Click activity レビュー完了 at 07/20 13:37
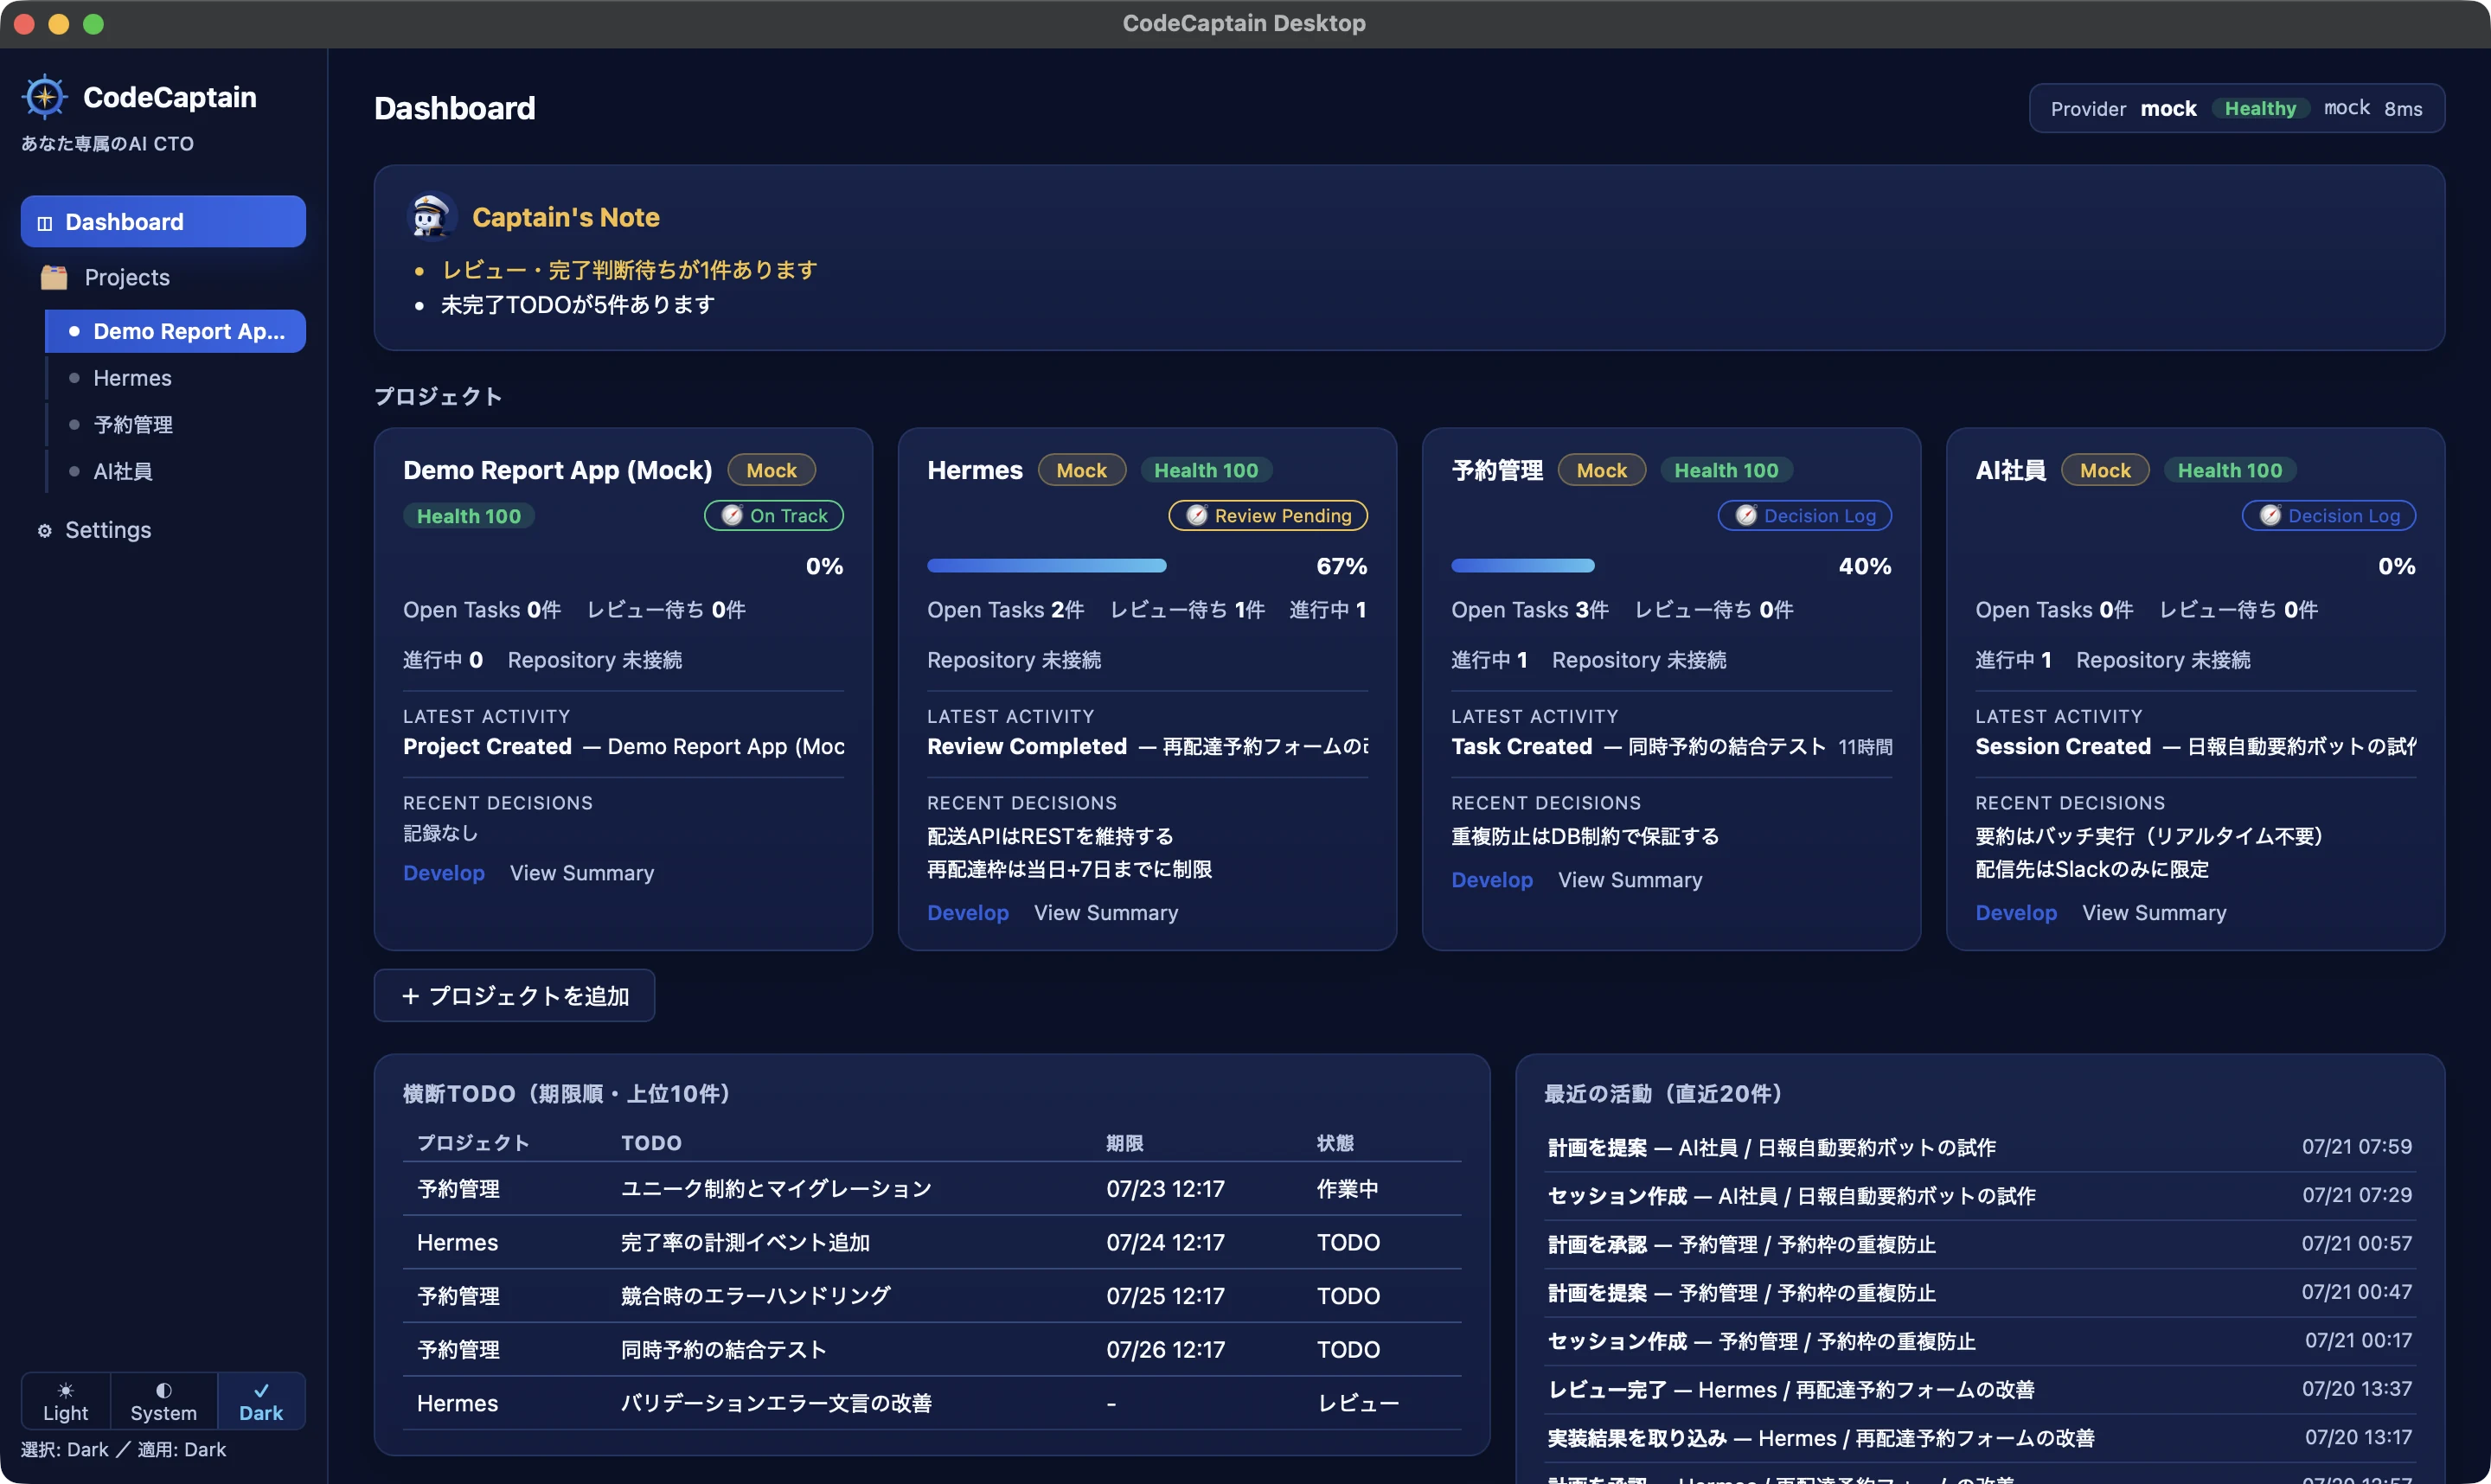2491x1484 pixels. coord(1979,1389)
